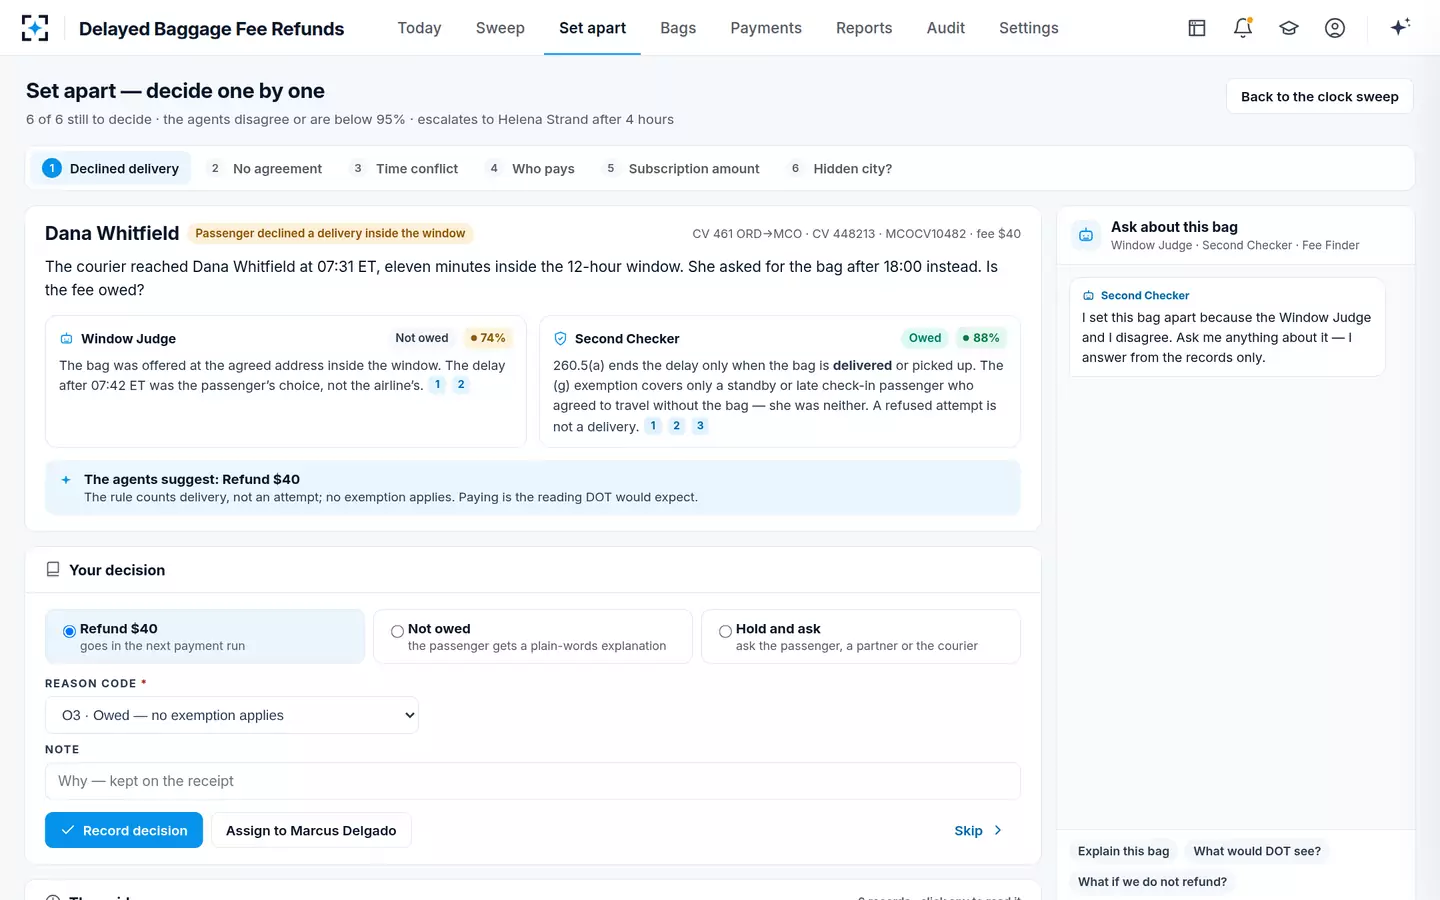Click the Explain this bag suggestion
Viewport: 1440px width, 900px height.
click(1123, 851)
